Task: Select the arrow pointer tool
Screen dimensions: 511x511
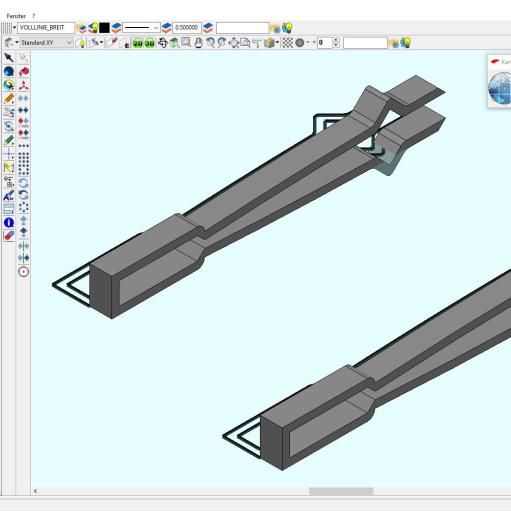Action: [x=9, y=57]
